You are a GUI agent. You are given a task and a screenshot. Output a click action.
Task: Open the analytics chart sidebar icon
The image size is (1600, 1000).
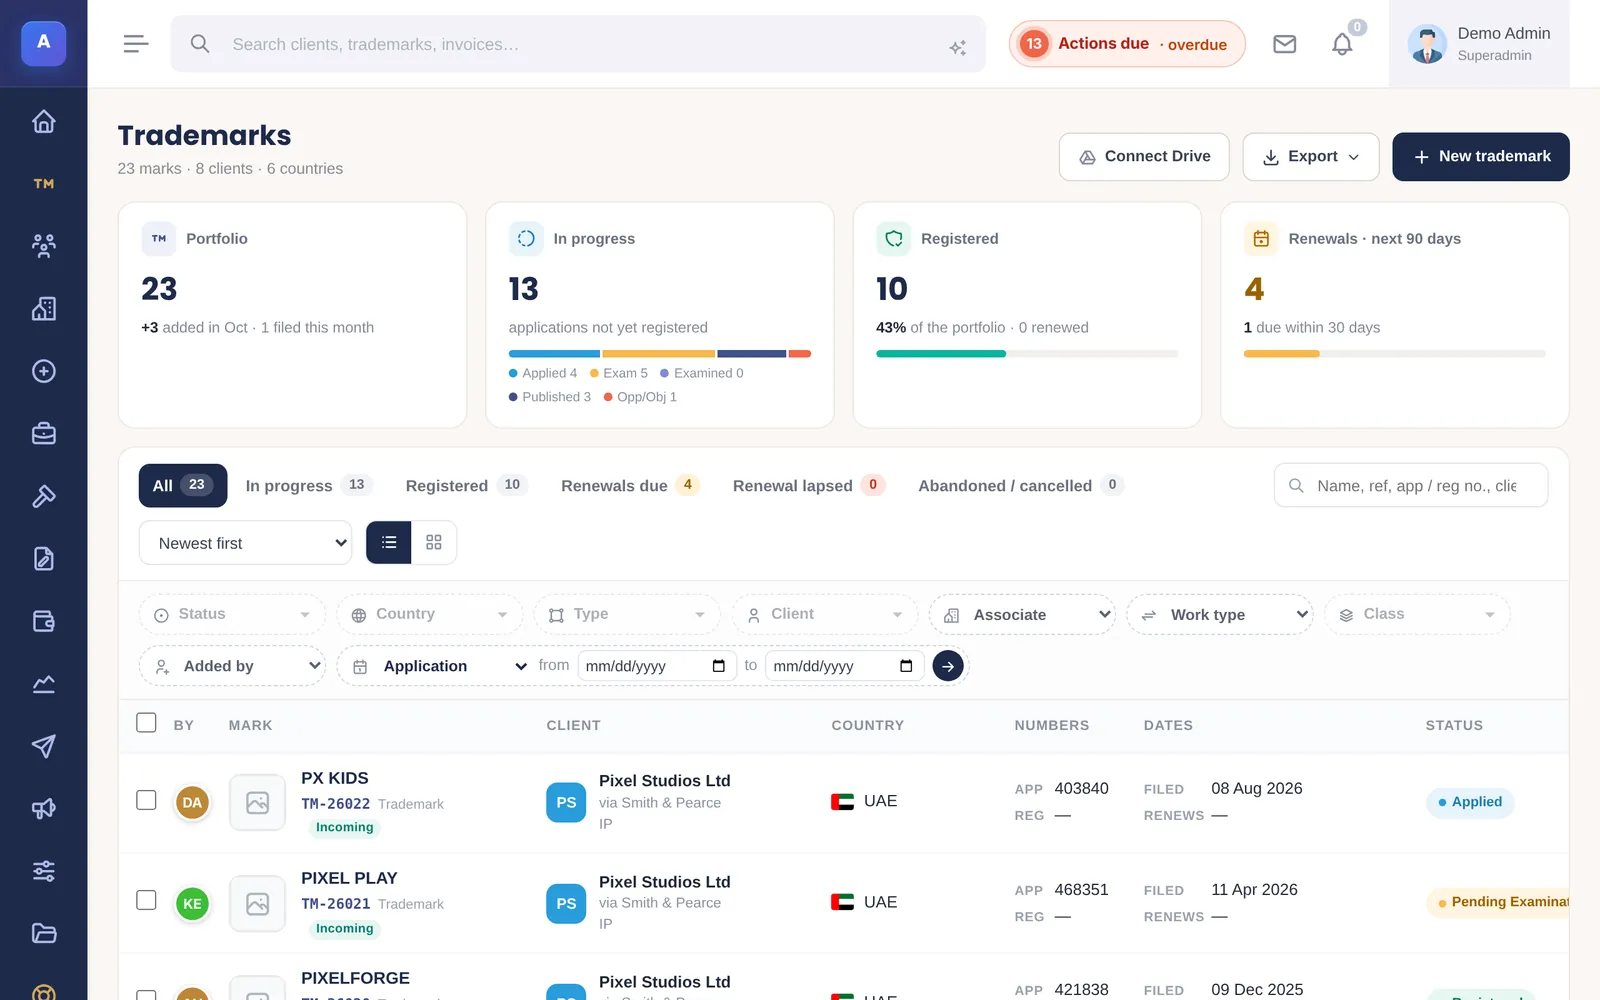click(43, 684)
